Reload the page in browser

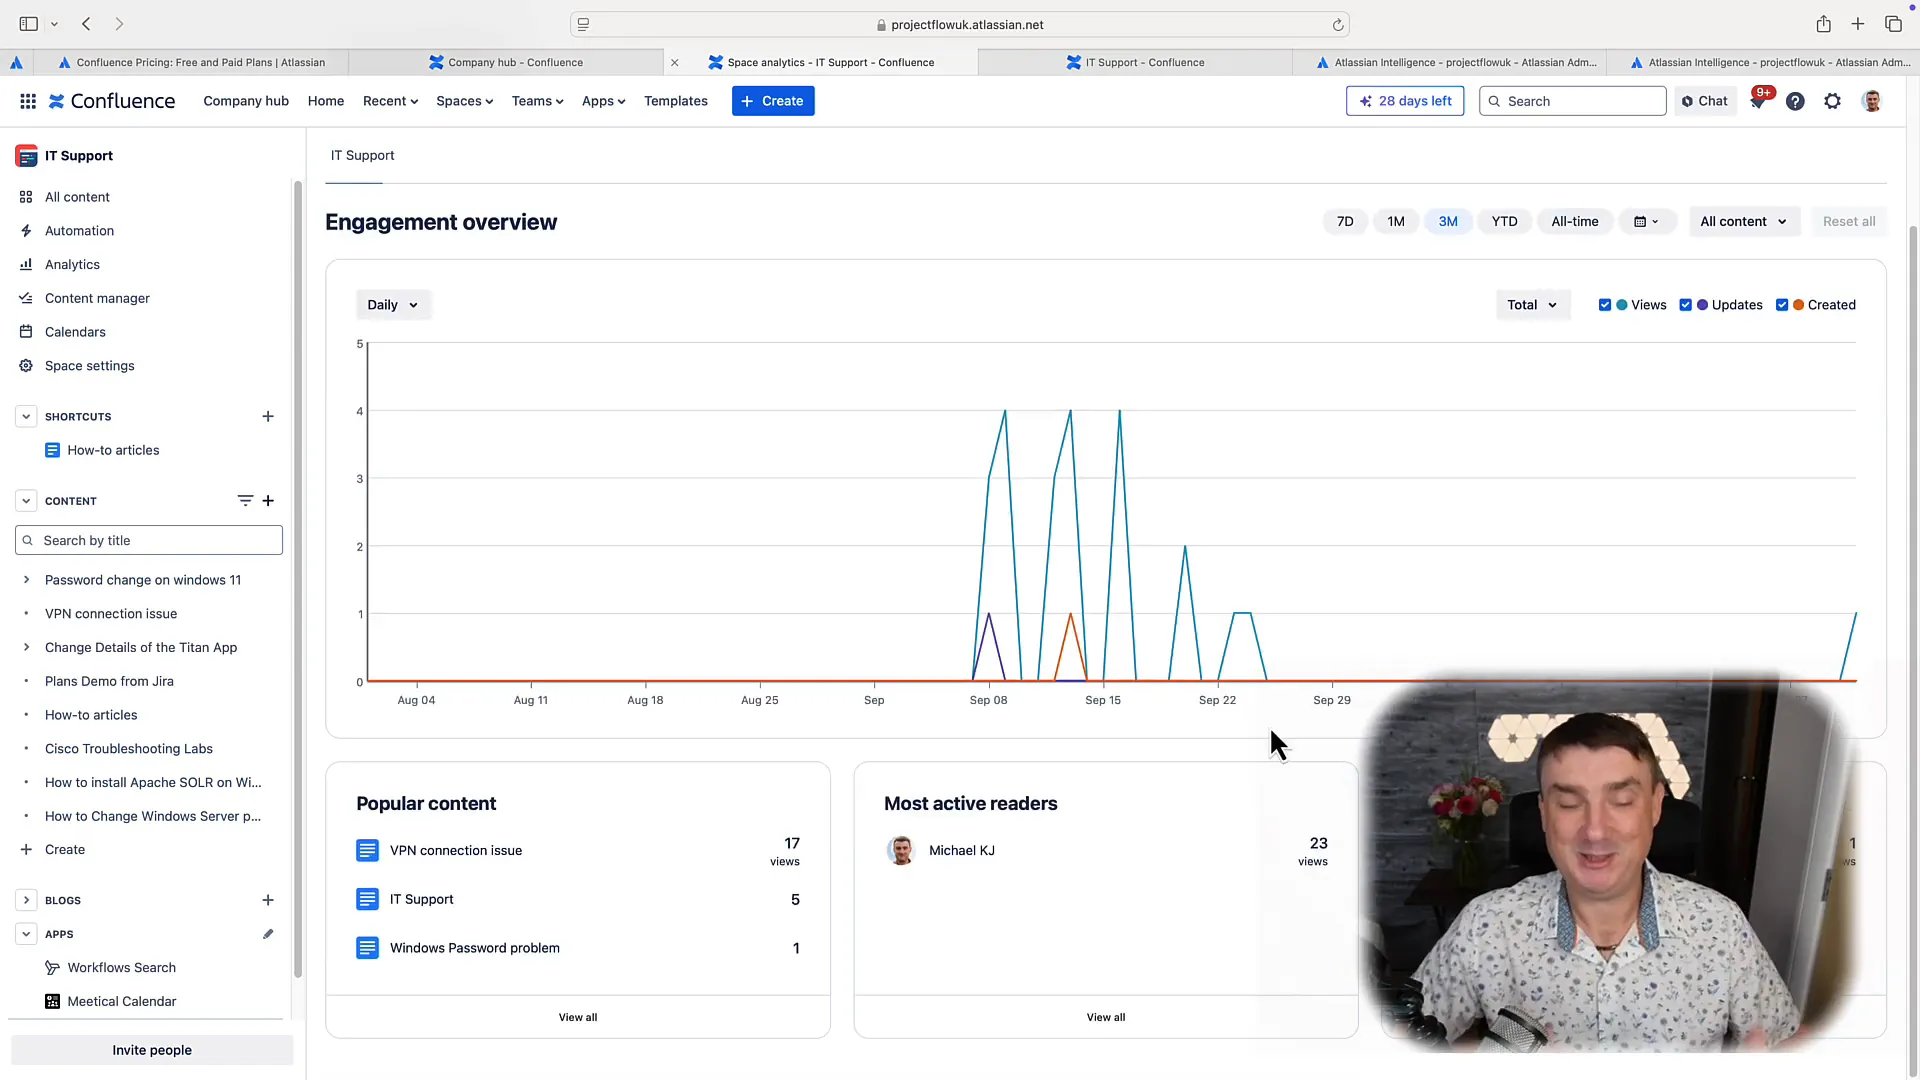pyautogui.click(x=1338, y=25)
